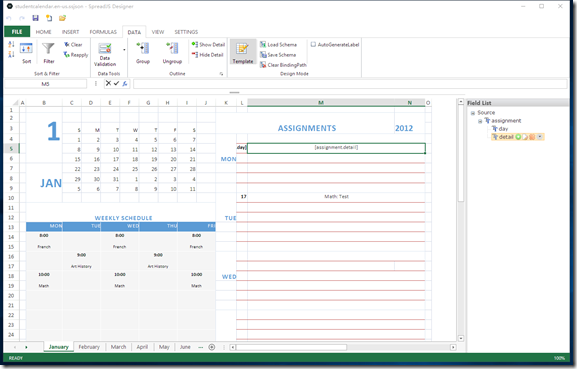
Task: Switch to the FORMULAS ribbon tab
Action: pos(103,32)
